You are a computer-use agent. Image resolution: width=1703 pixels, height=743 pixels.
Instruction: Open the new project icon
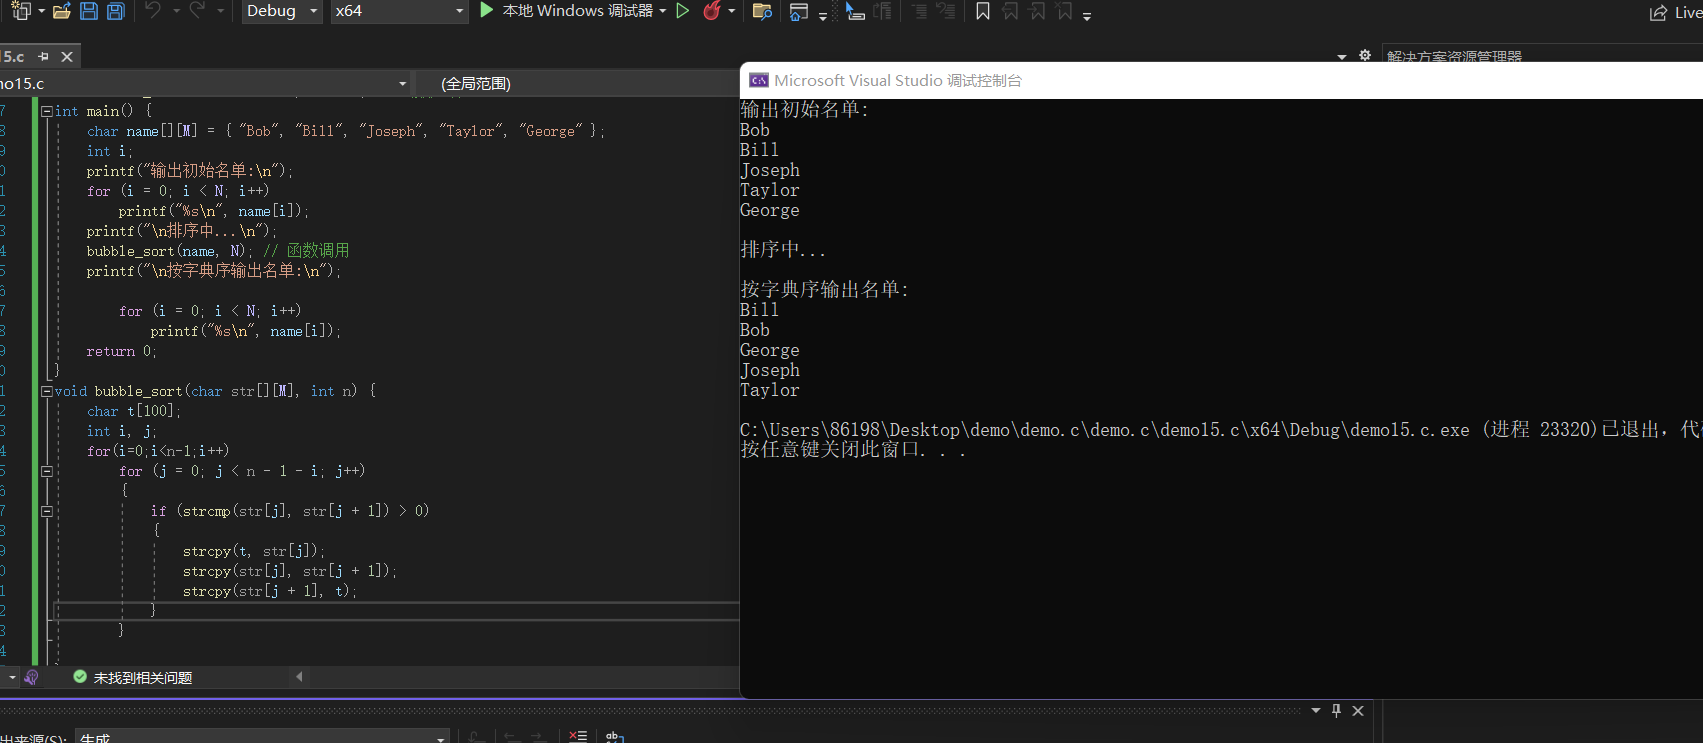(x=20, y=11)
